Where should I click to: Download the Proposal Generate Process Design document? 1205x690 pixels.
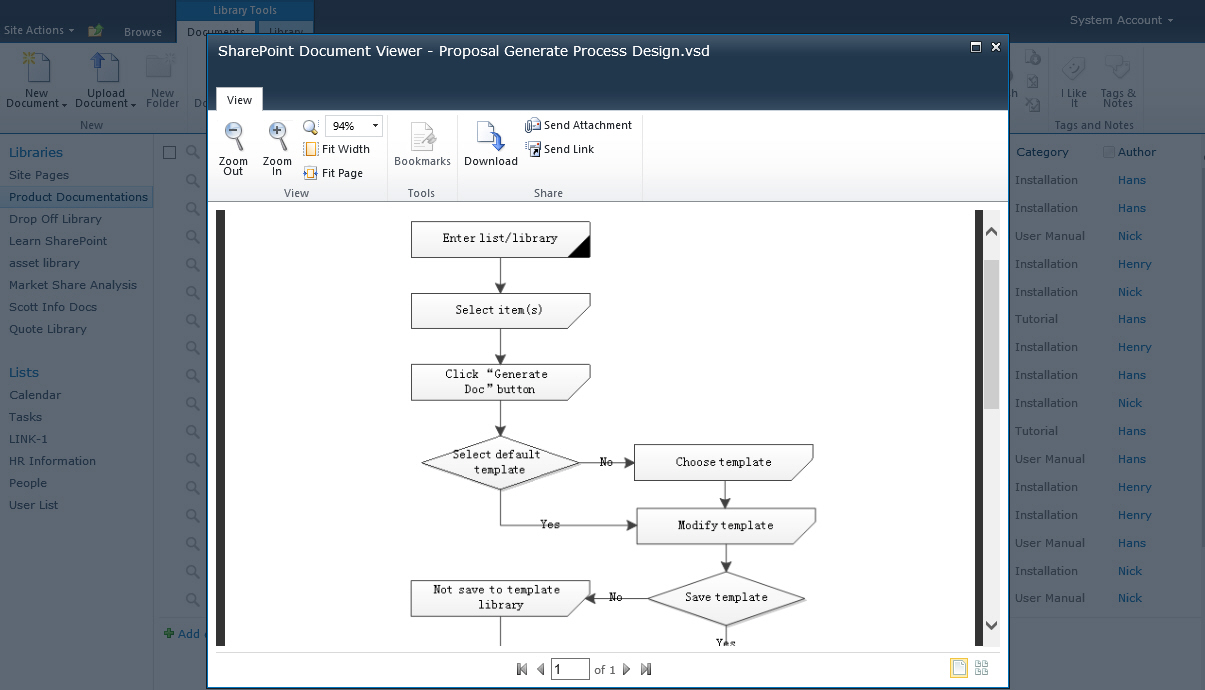tap(489, 145)
